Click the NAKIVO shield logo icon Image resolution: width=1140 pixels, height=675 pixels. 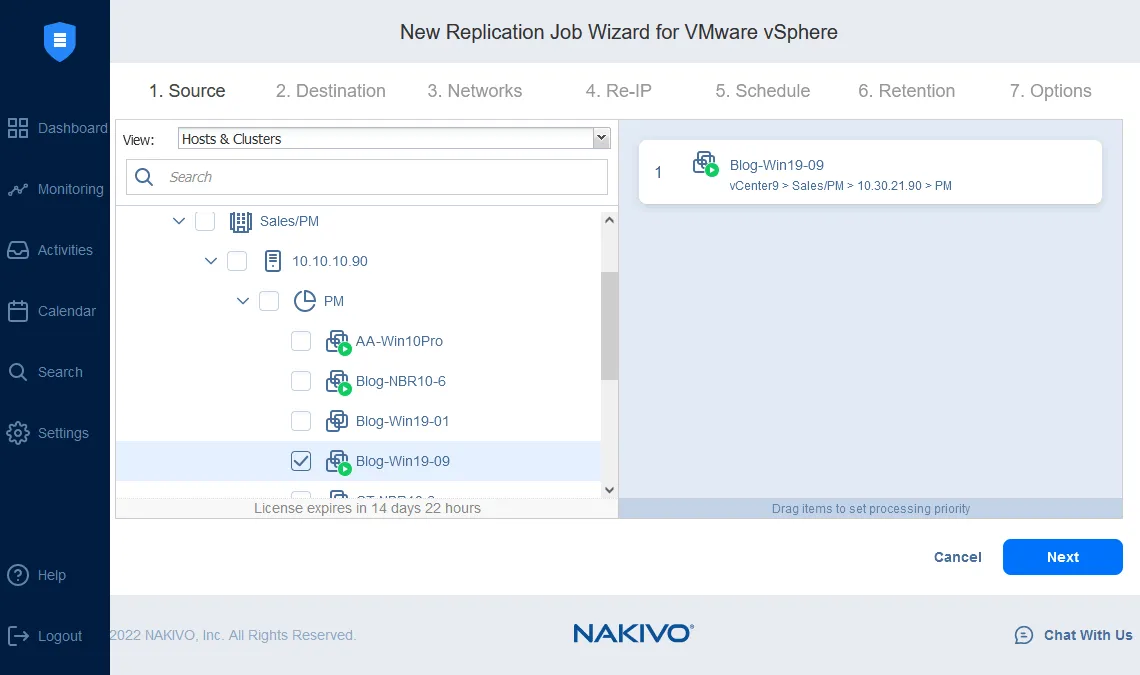pyautogui.click(x=60, y=42)
